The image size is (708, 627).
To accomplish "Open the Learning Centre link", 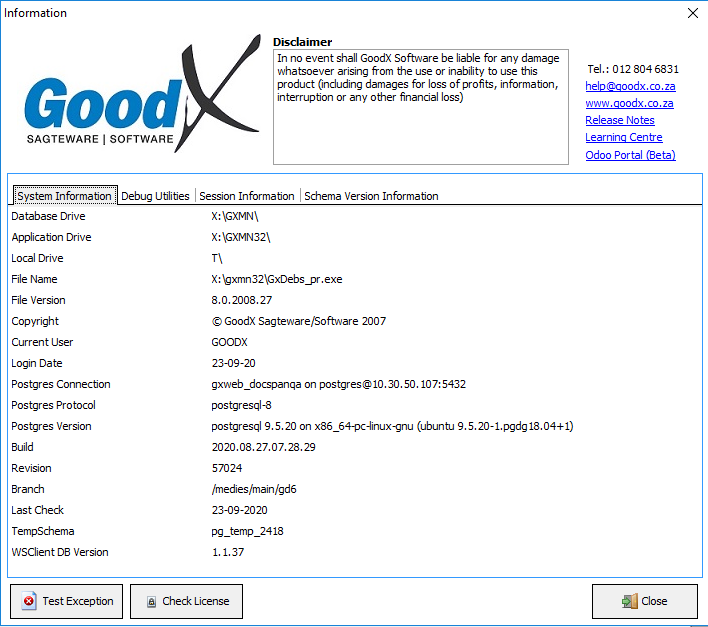I will tap(624, 137).
